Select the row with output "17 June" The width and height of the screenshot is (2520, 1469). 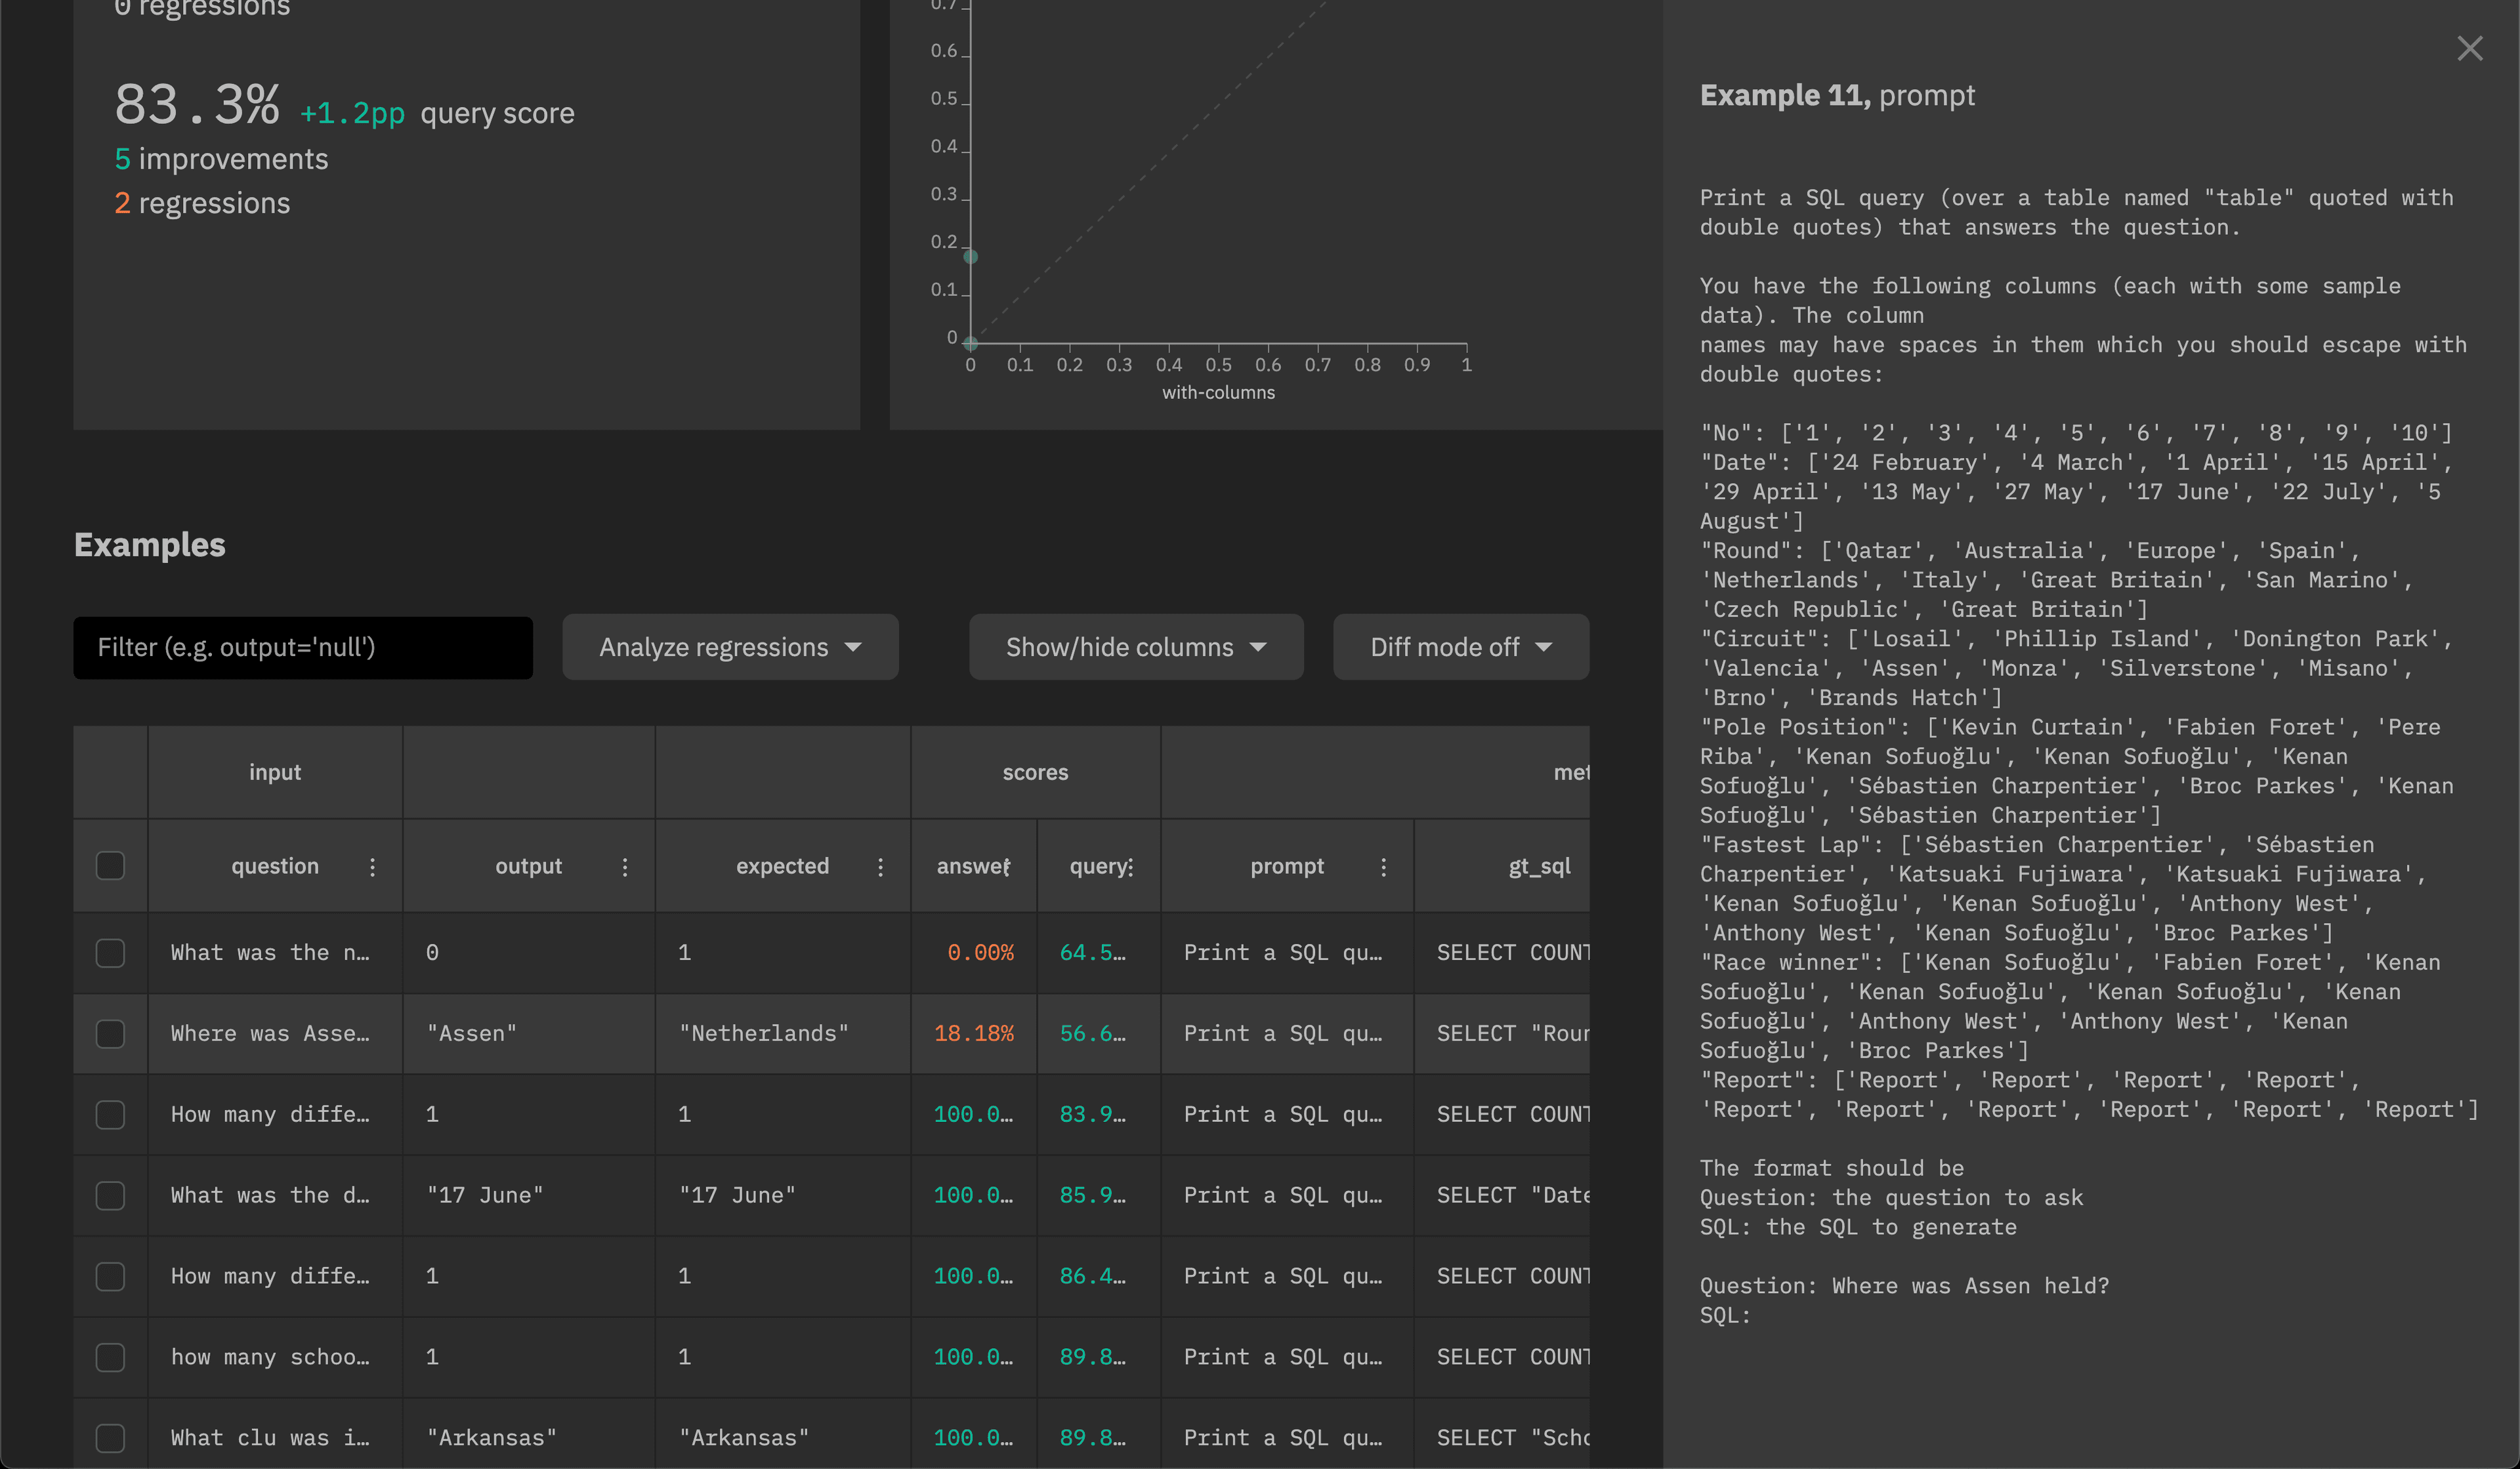pos(110,1195)
